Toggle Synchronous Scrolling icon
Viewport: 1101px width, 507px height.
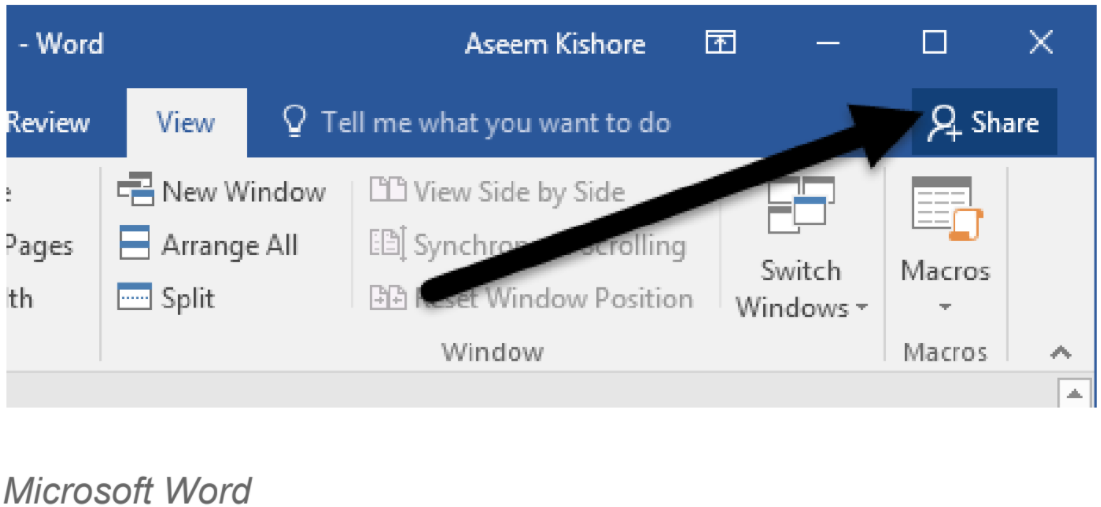point(388,245)
